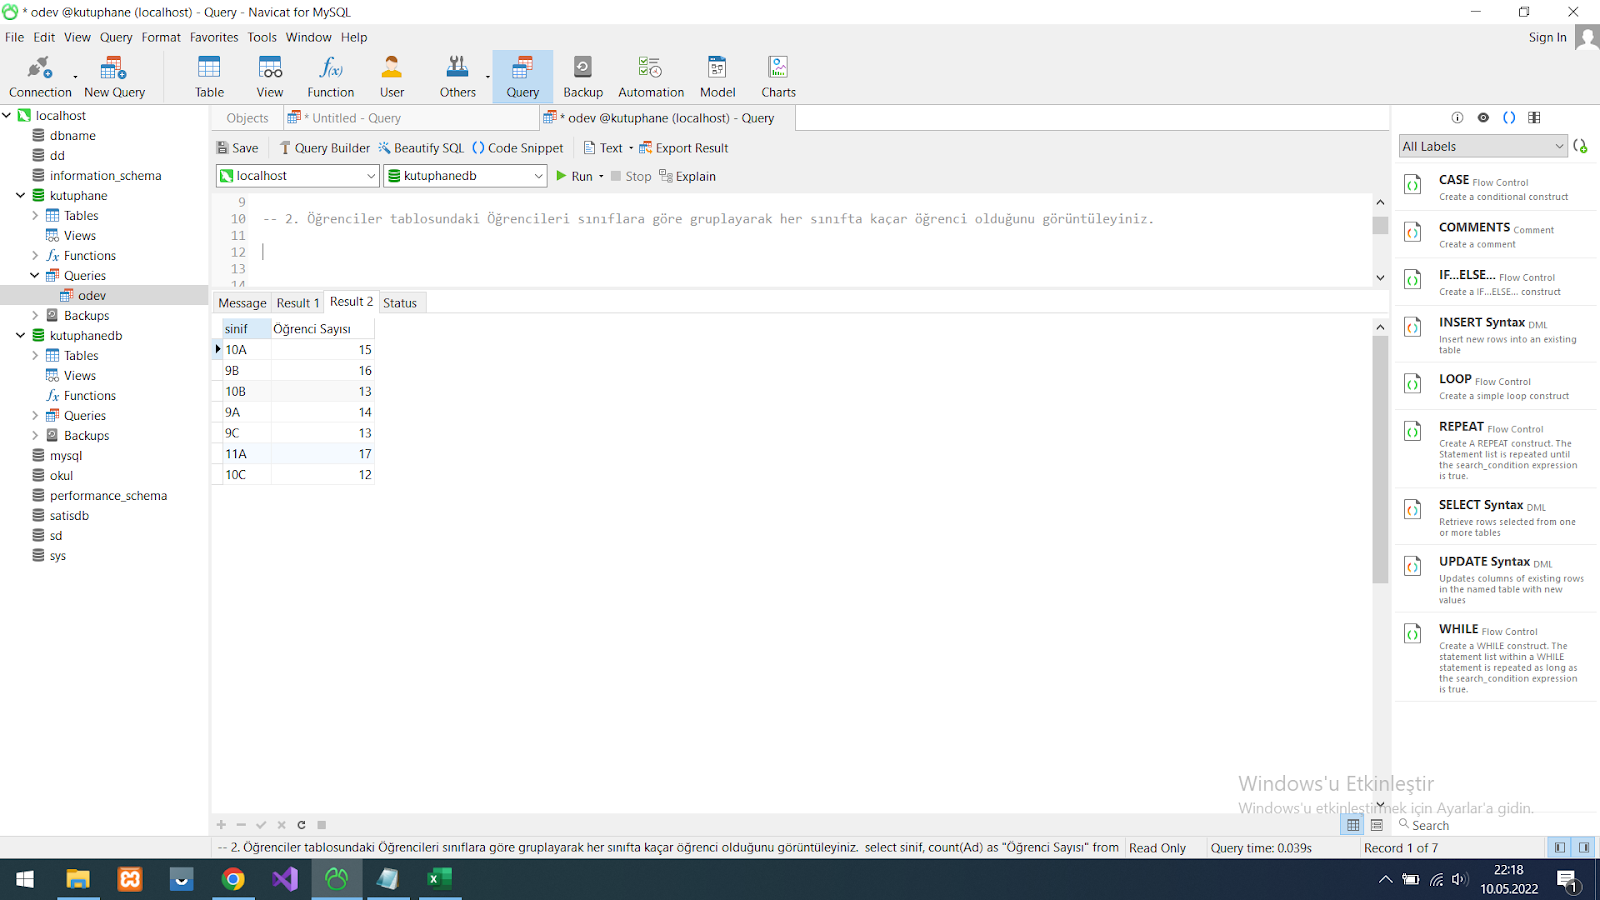Refresh the result grid

[x=301, y=825]
